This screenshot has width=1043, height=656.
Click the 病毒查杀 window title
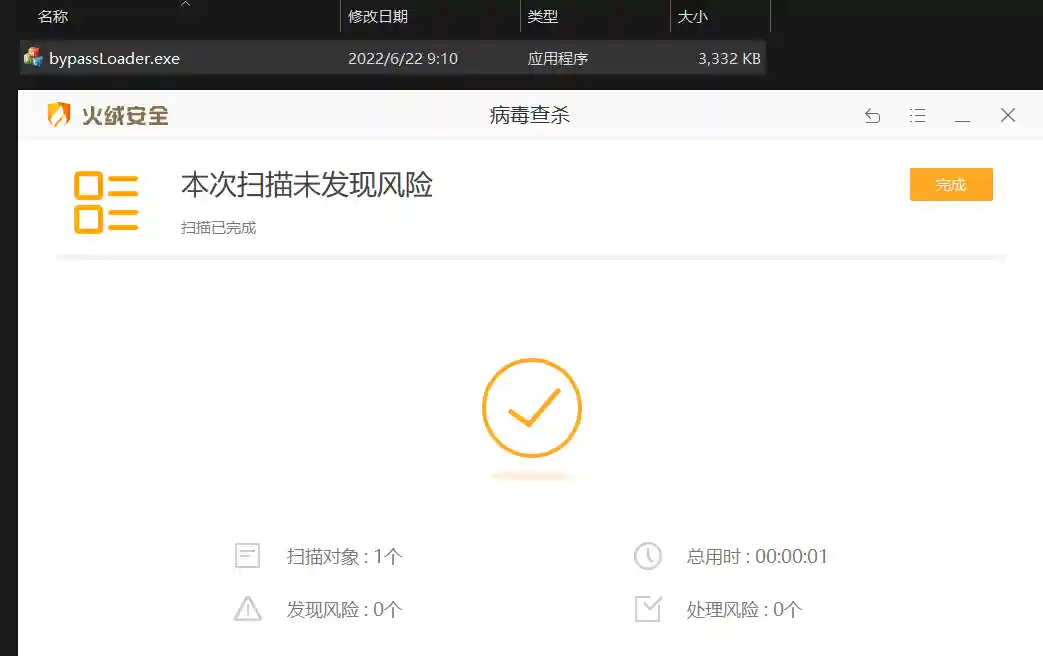(x=529, y=115)
